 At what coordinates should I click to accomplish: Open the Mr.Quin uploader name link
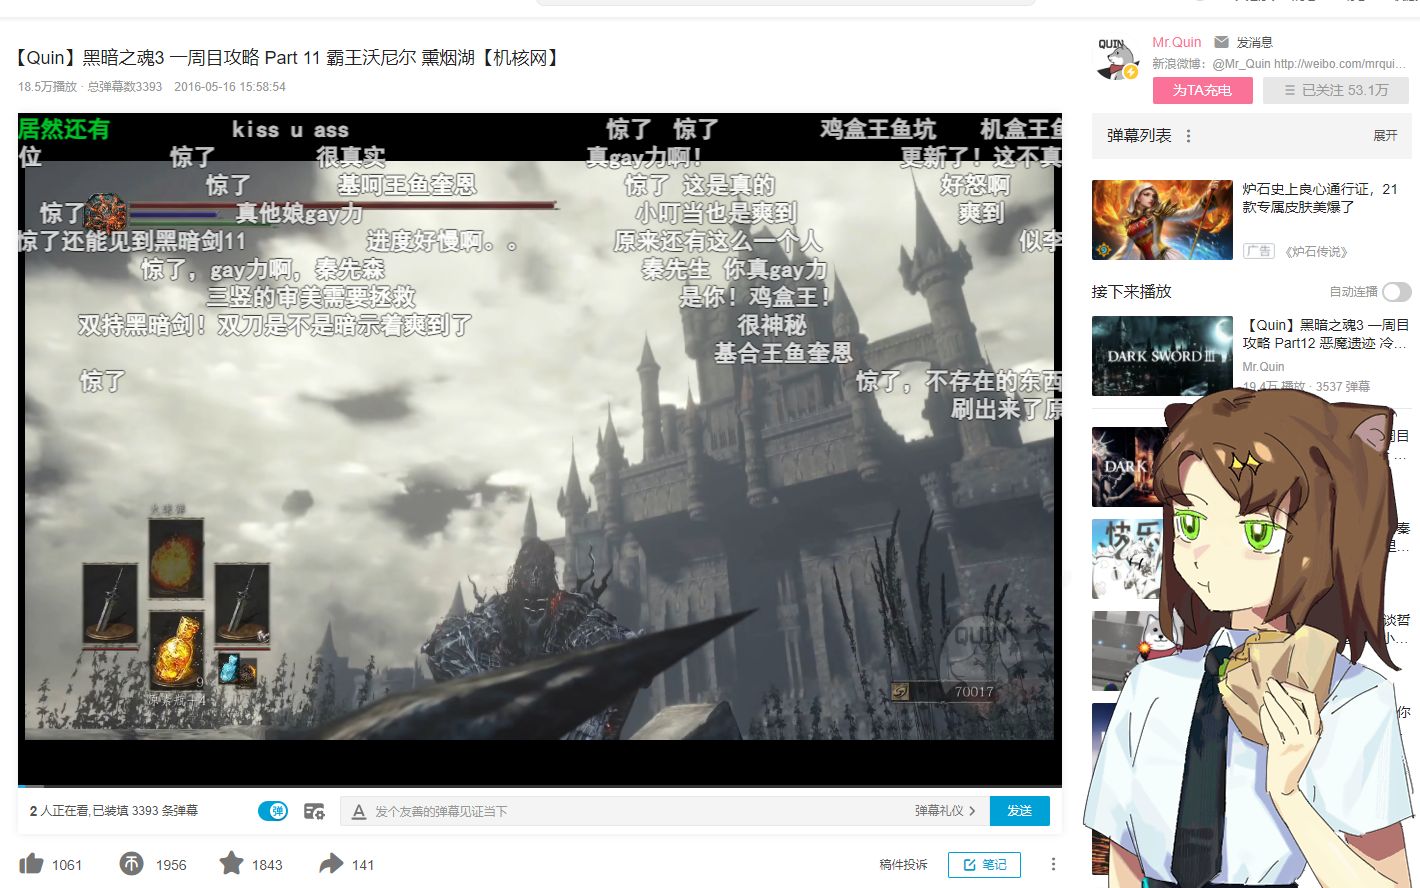point(1176,42)
